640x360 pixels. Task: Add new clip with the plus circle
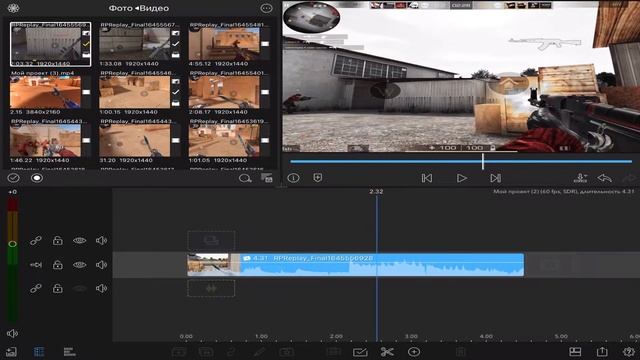click(x=414, y=352)
